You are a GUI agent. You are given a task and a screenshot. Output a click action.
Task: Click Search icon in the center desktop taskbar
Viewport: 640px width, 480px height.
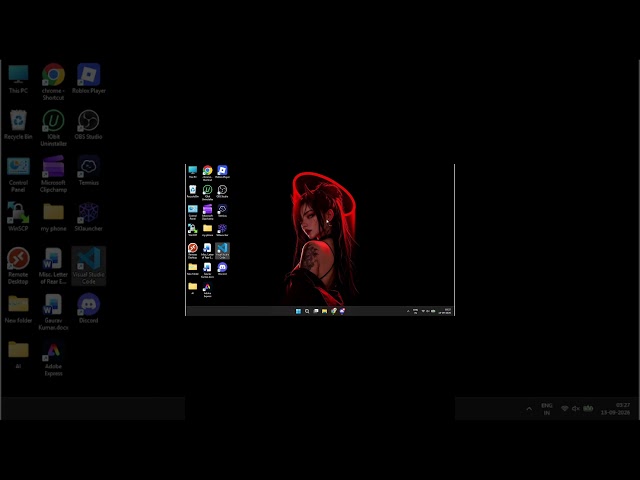coord(307,311)
